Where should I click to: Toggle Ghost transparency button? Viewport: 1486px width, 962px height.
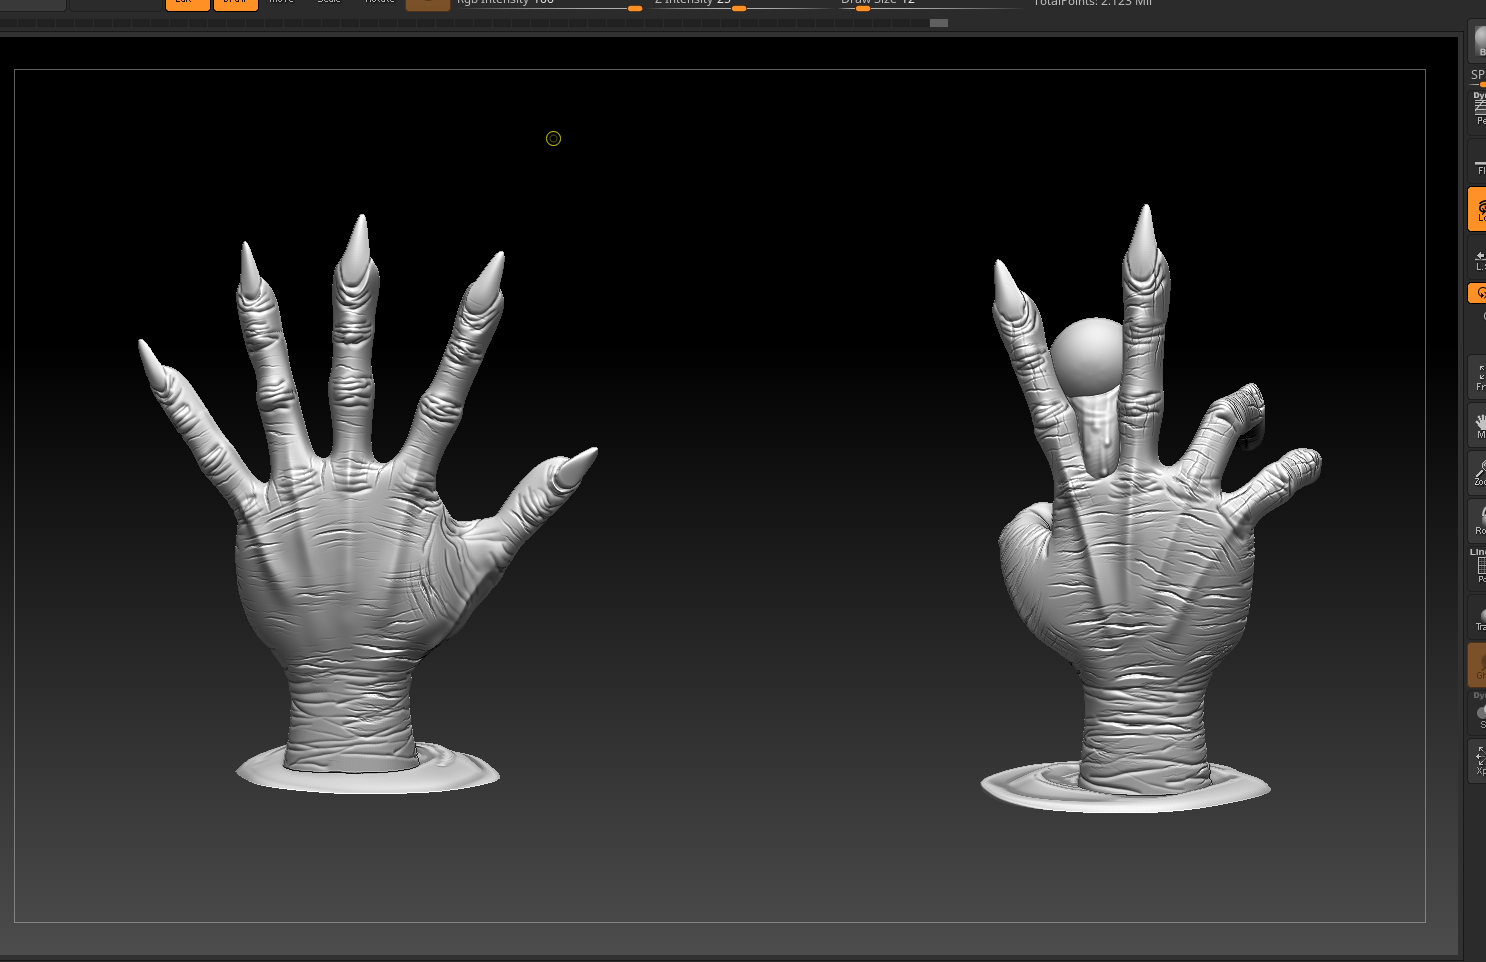click(x=1479, y=665)
